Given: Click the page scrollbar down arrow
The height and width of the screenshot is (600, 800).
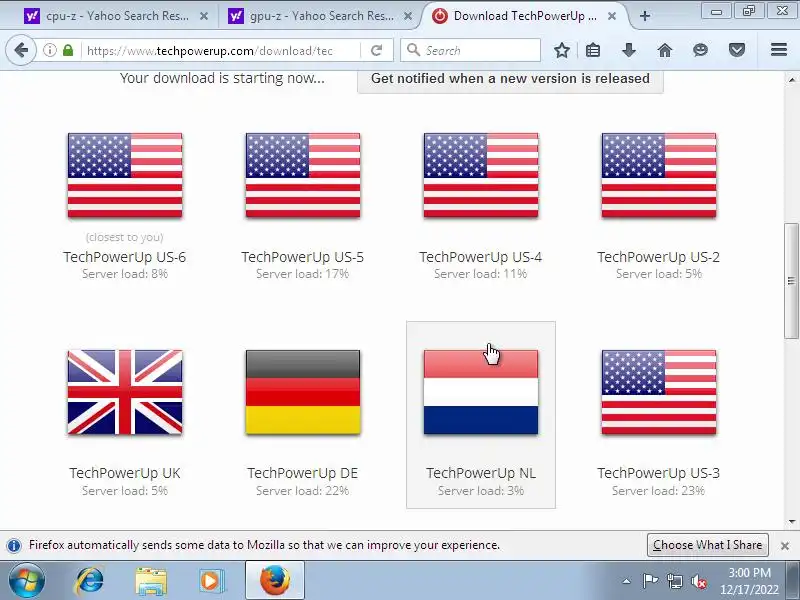Looking at the screenshot, I should [x=791, y=521].
